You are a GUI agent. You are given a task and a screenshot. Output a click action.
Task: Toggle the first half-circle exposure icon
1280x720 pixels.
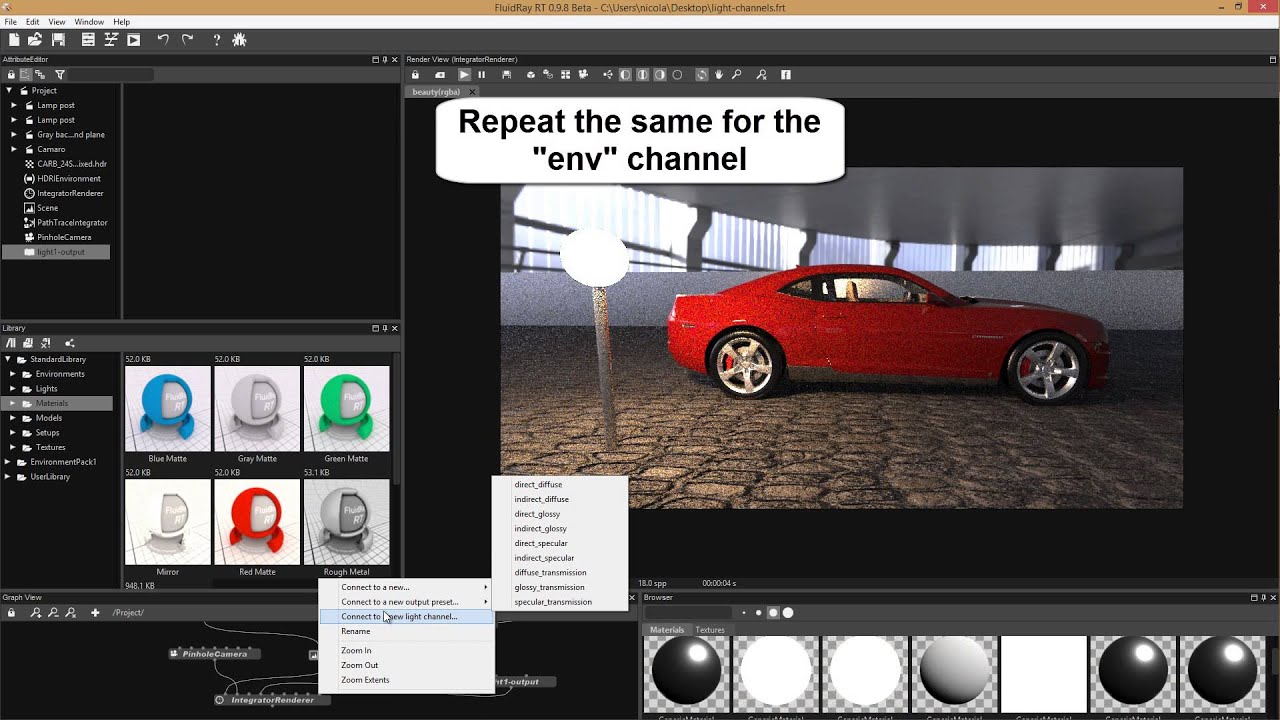[x=626, y=75]
